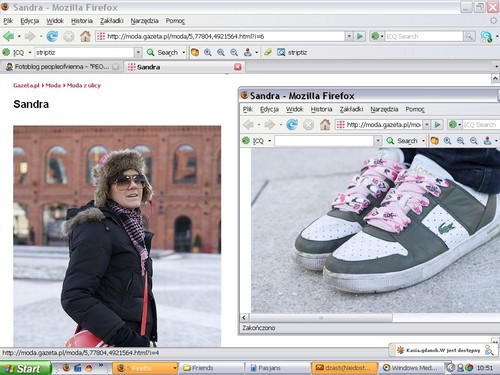Open Historia menu in main window
Viewport: 500px width, 375px height.
(x=82, y=21)
